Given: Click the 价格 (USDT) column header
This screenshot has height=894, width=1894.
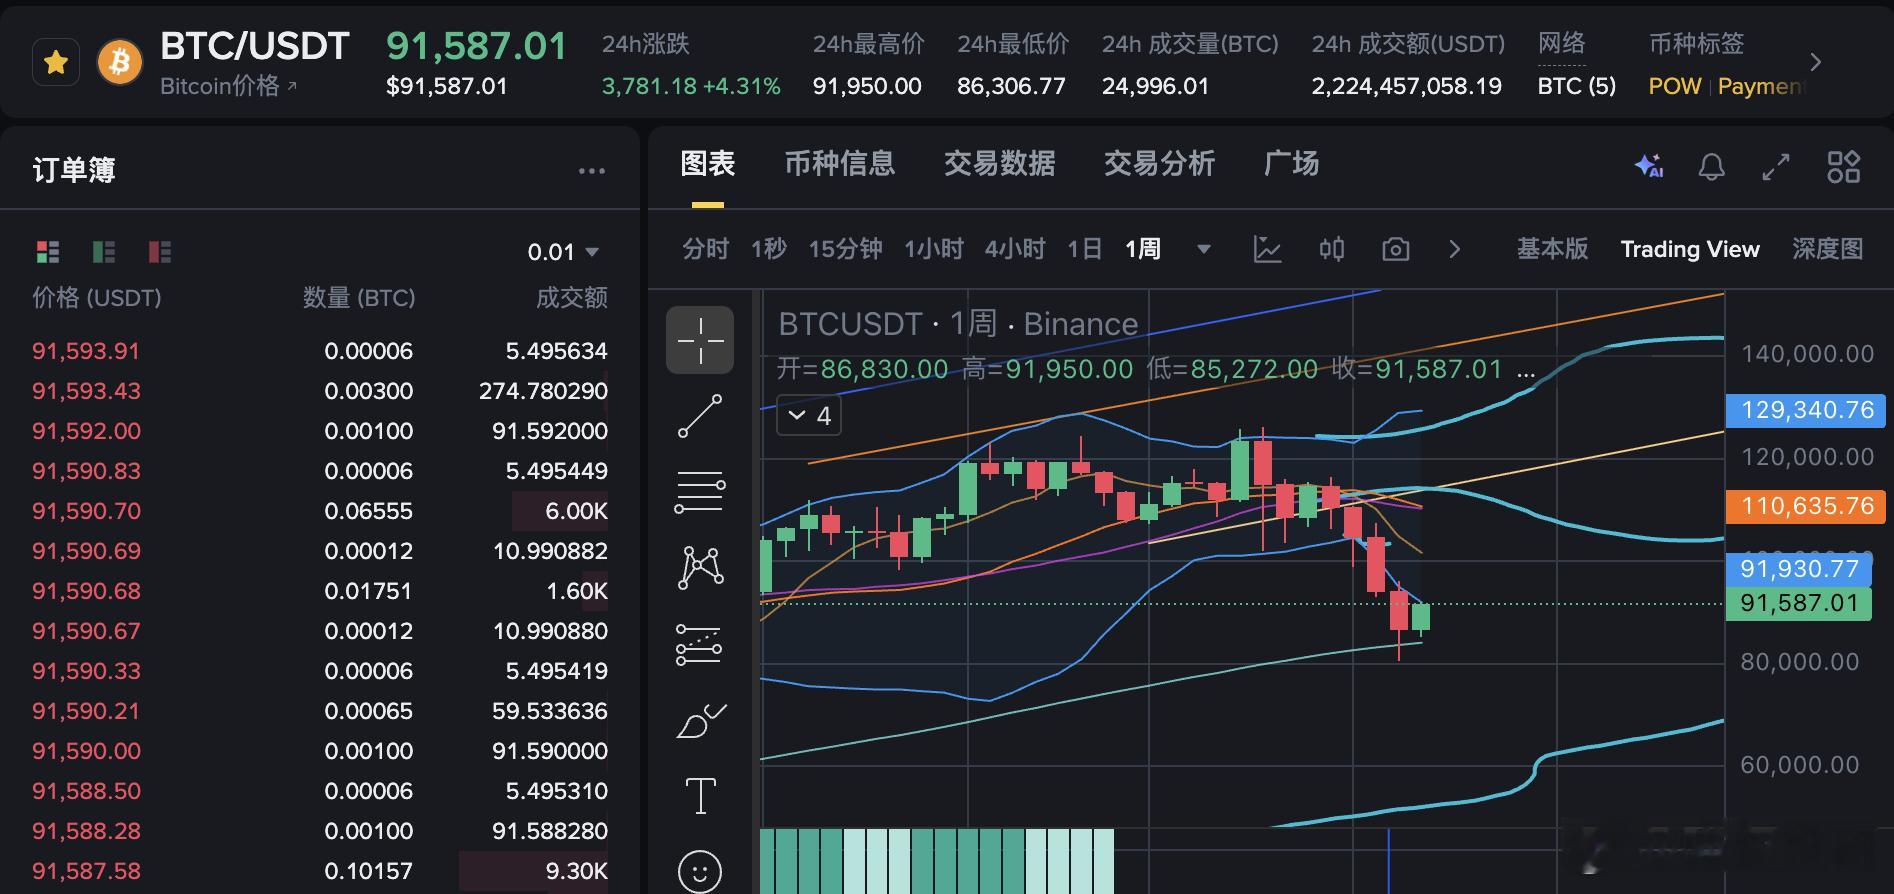Looking at the screenshot, I should 97,298.
